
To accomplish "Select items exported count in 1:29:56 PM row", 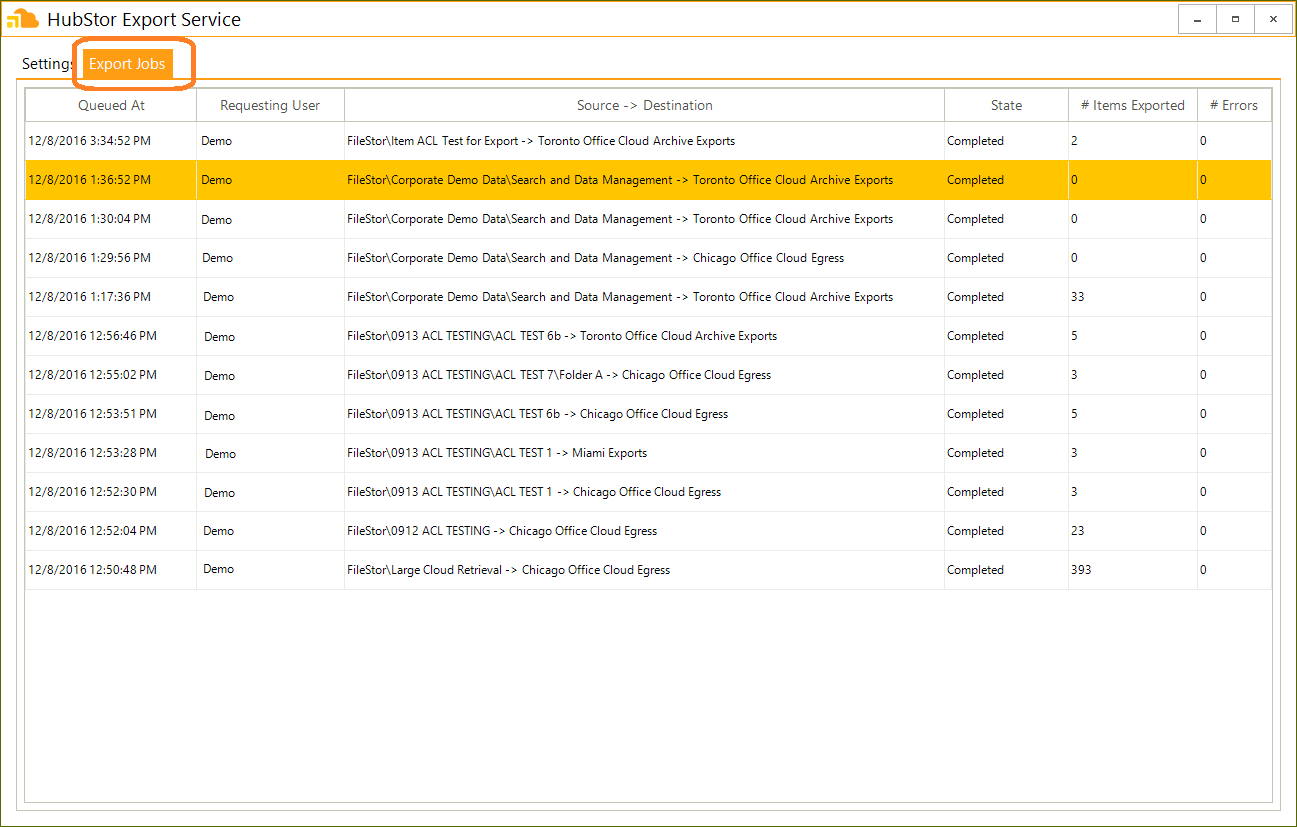I will pos(1075,258).
